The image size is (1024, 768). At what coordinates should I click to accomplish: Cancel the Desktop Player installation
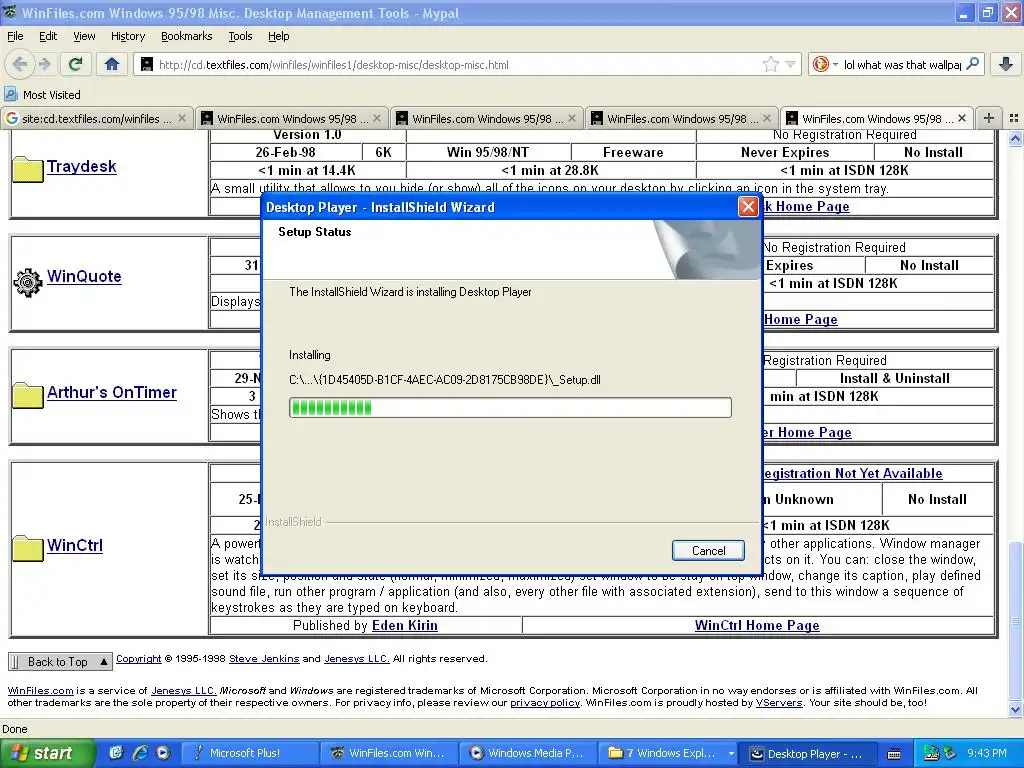point(708,551)
